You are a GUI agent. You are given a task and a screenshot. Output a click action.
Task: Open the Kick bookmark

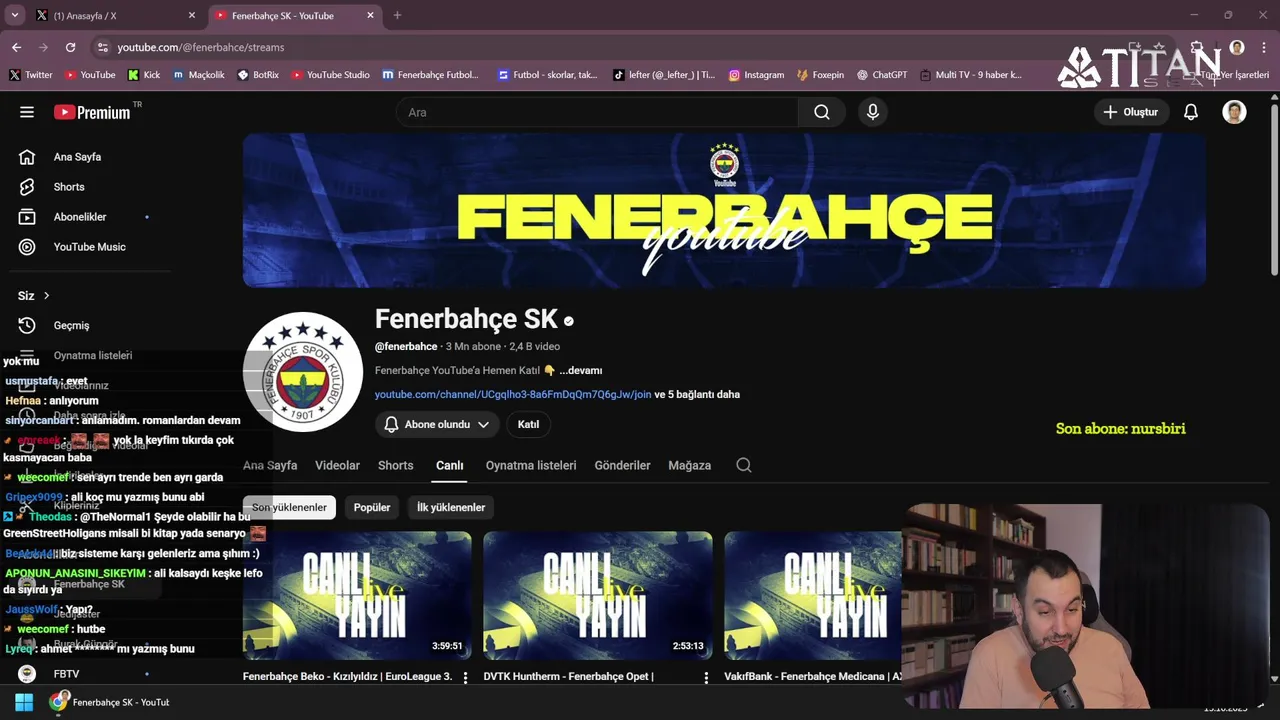coord(144,75)
